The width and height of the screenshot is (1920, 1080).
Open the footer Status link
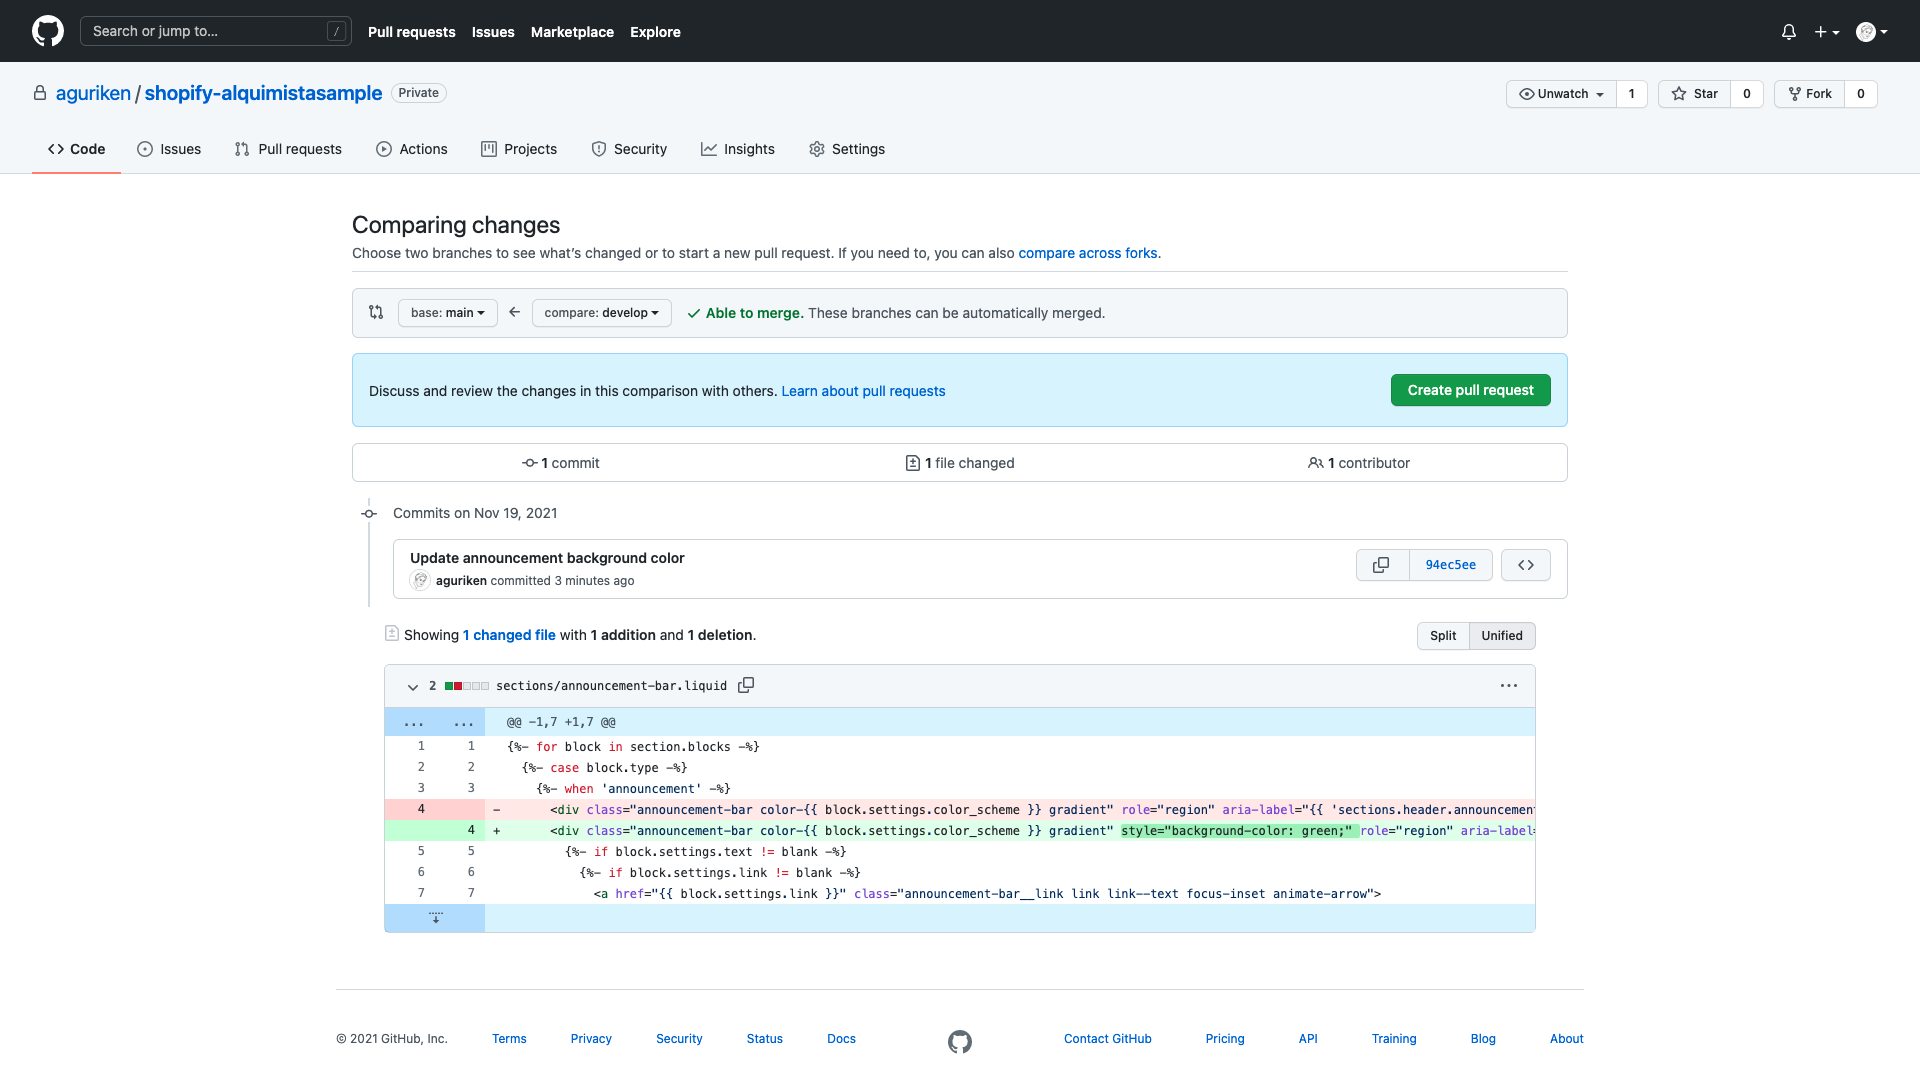point(765,1039)
